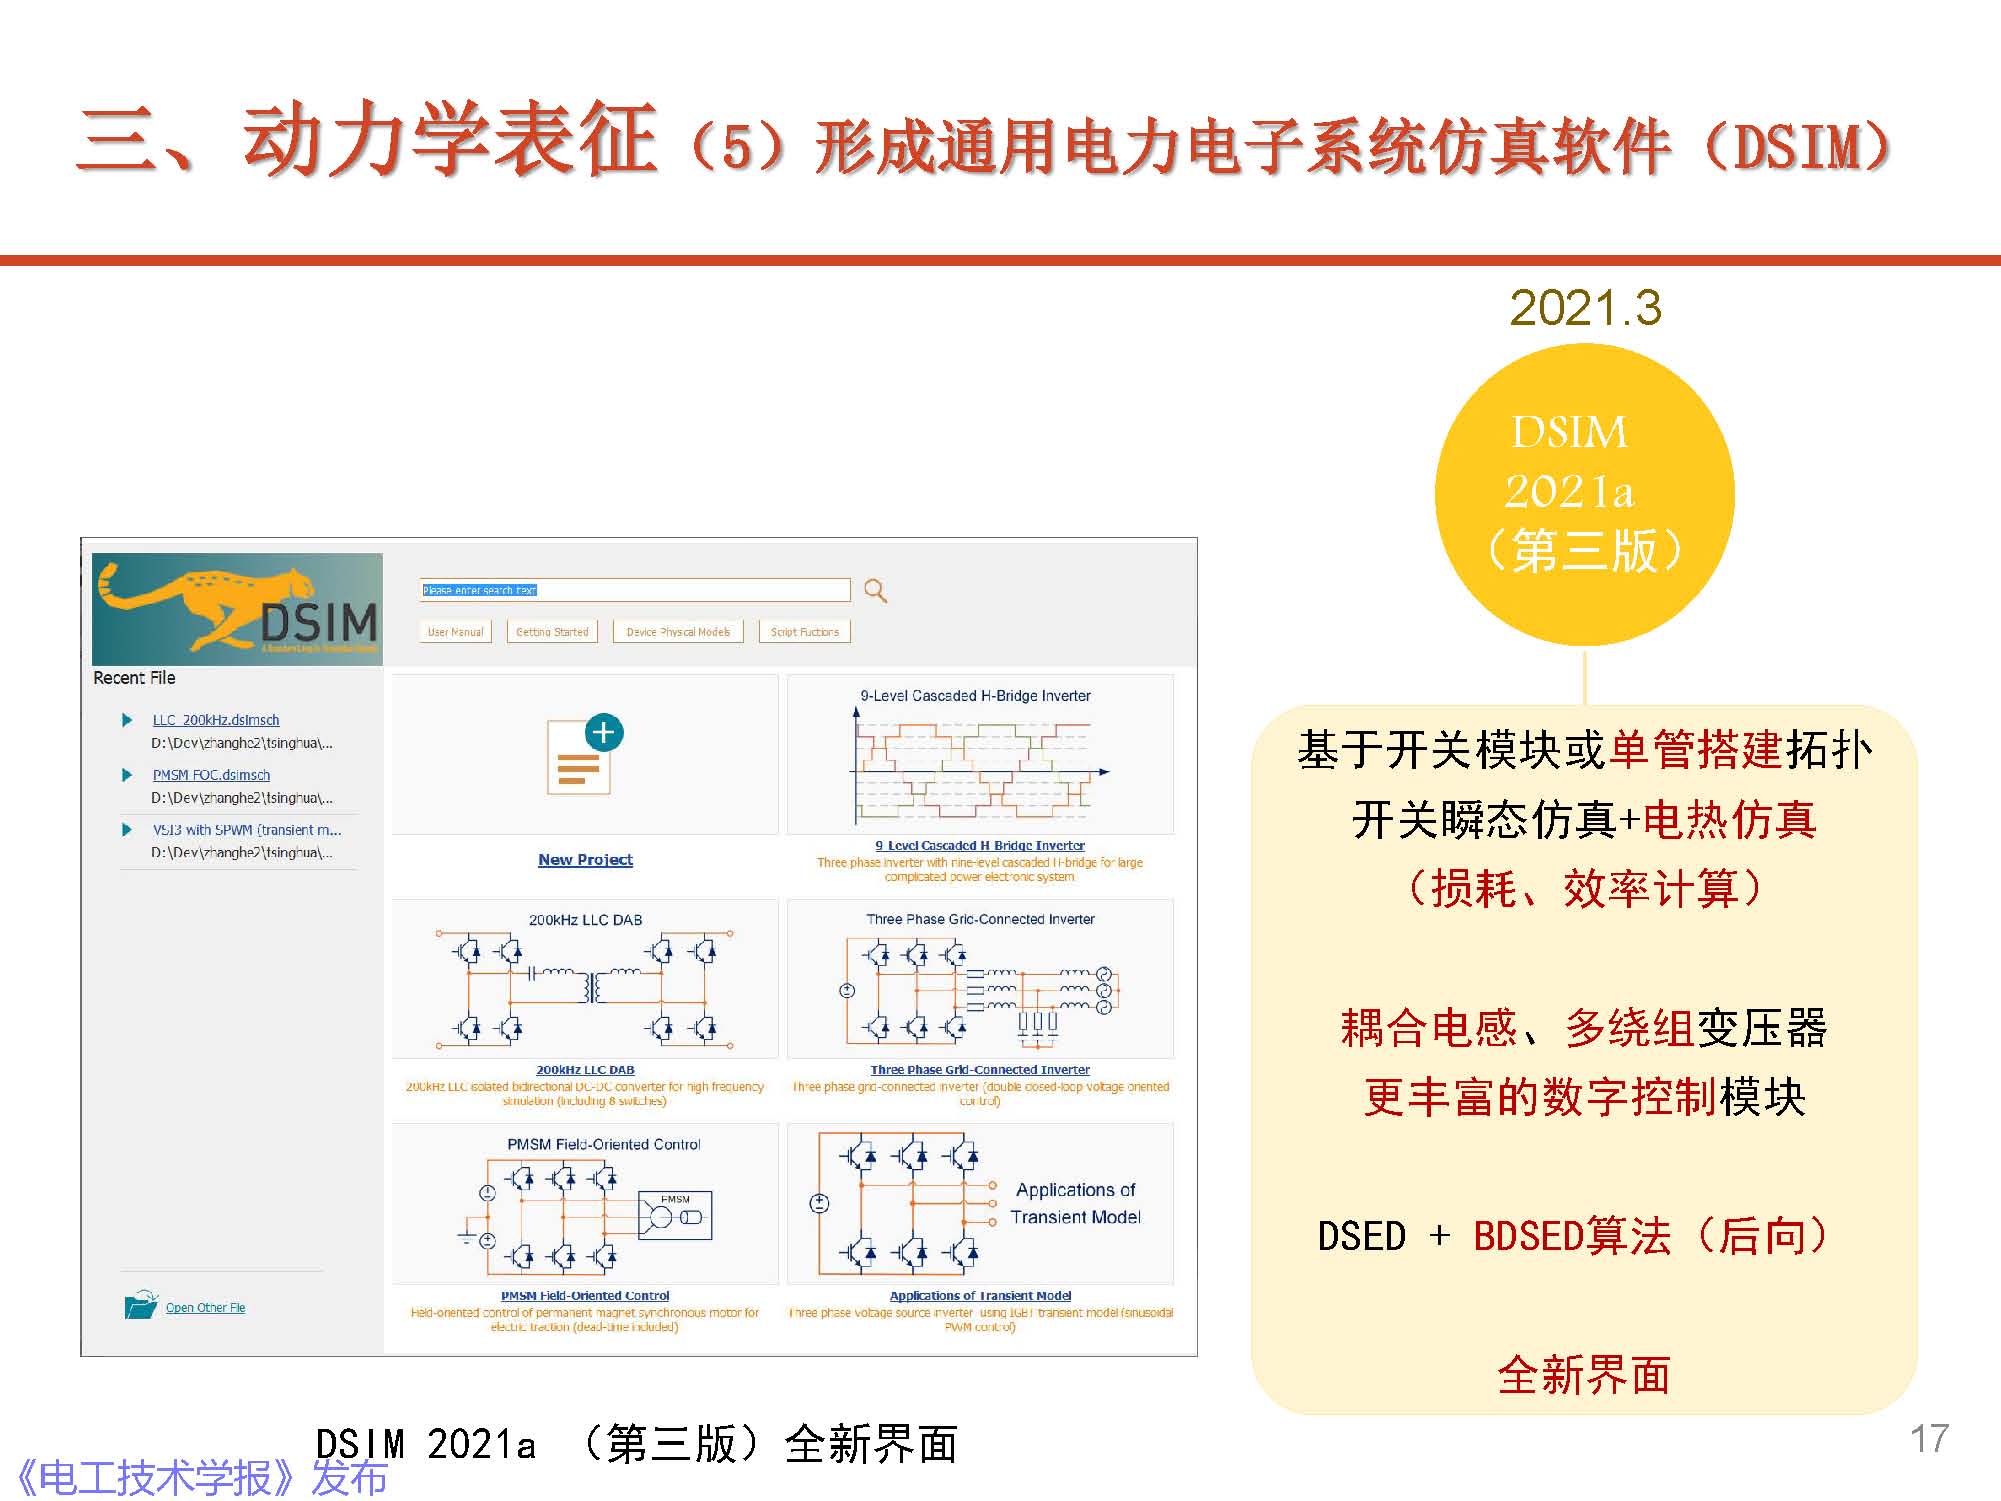Screen dimensions: 2001x1501
Task: Click path text under PMSM FOC.dsimsch
Action: click(x=242, y=799)
